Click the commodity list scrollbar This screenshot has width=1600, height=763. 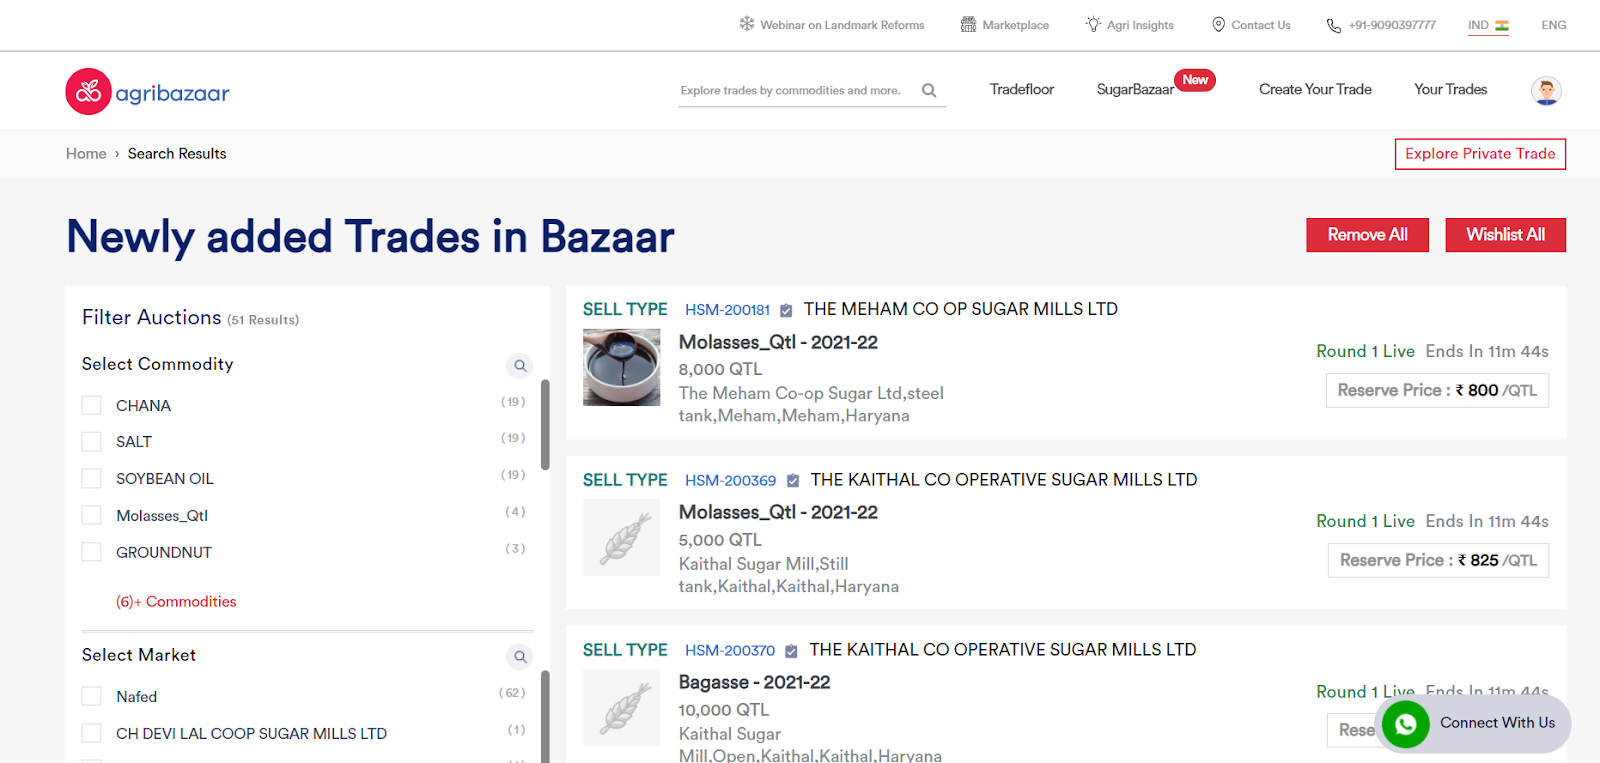545,424
